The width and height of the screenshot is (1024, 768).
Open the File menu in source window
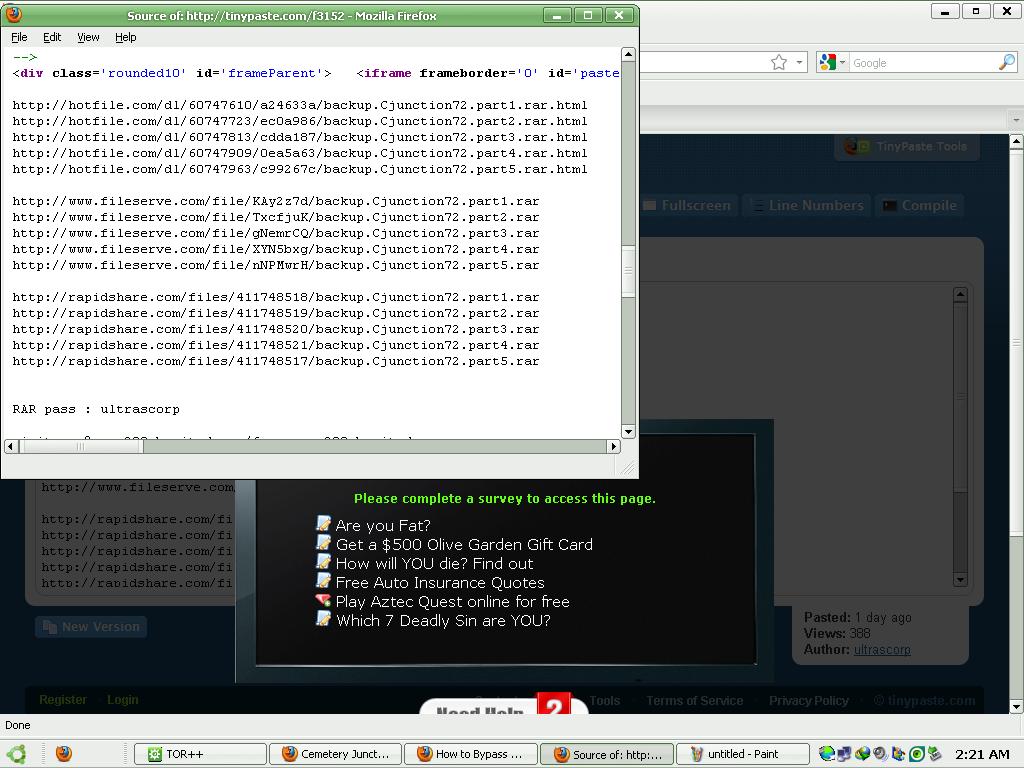click(x=19, y=37)
